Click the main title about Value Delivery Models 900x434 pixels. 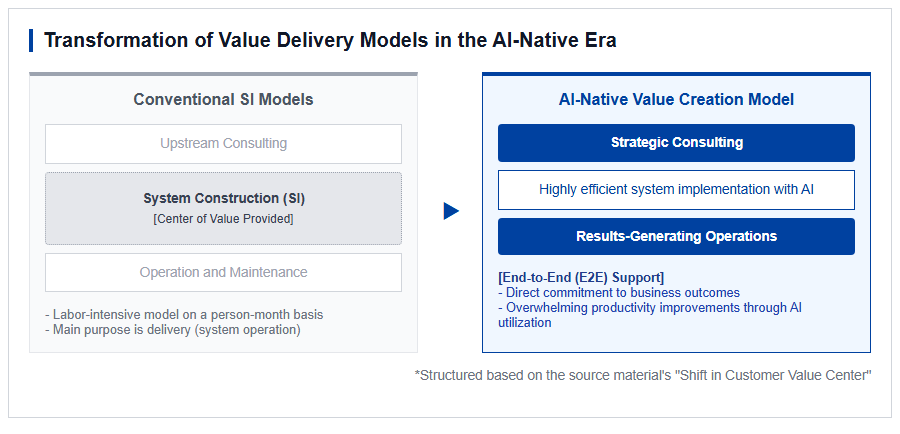[x=330, y=41]
